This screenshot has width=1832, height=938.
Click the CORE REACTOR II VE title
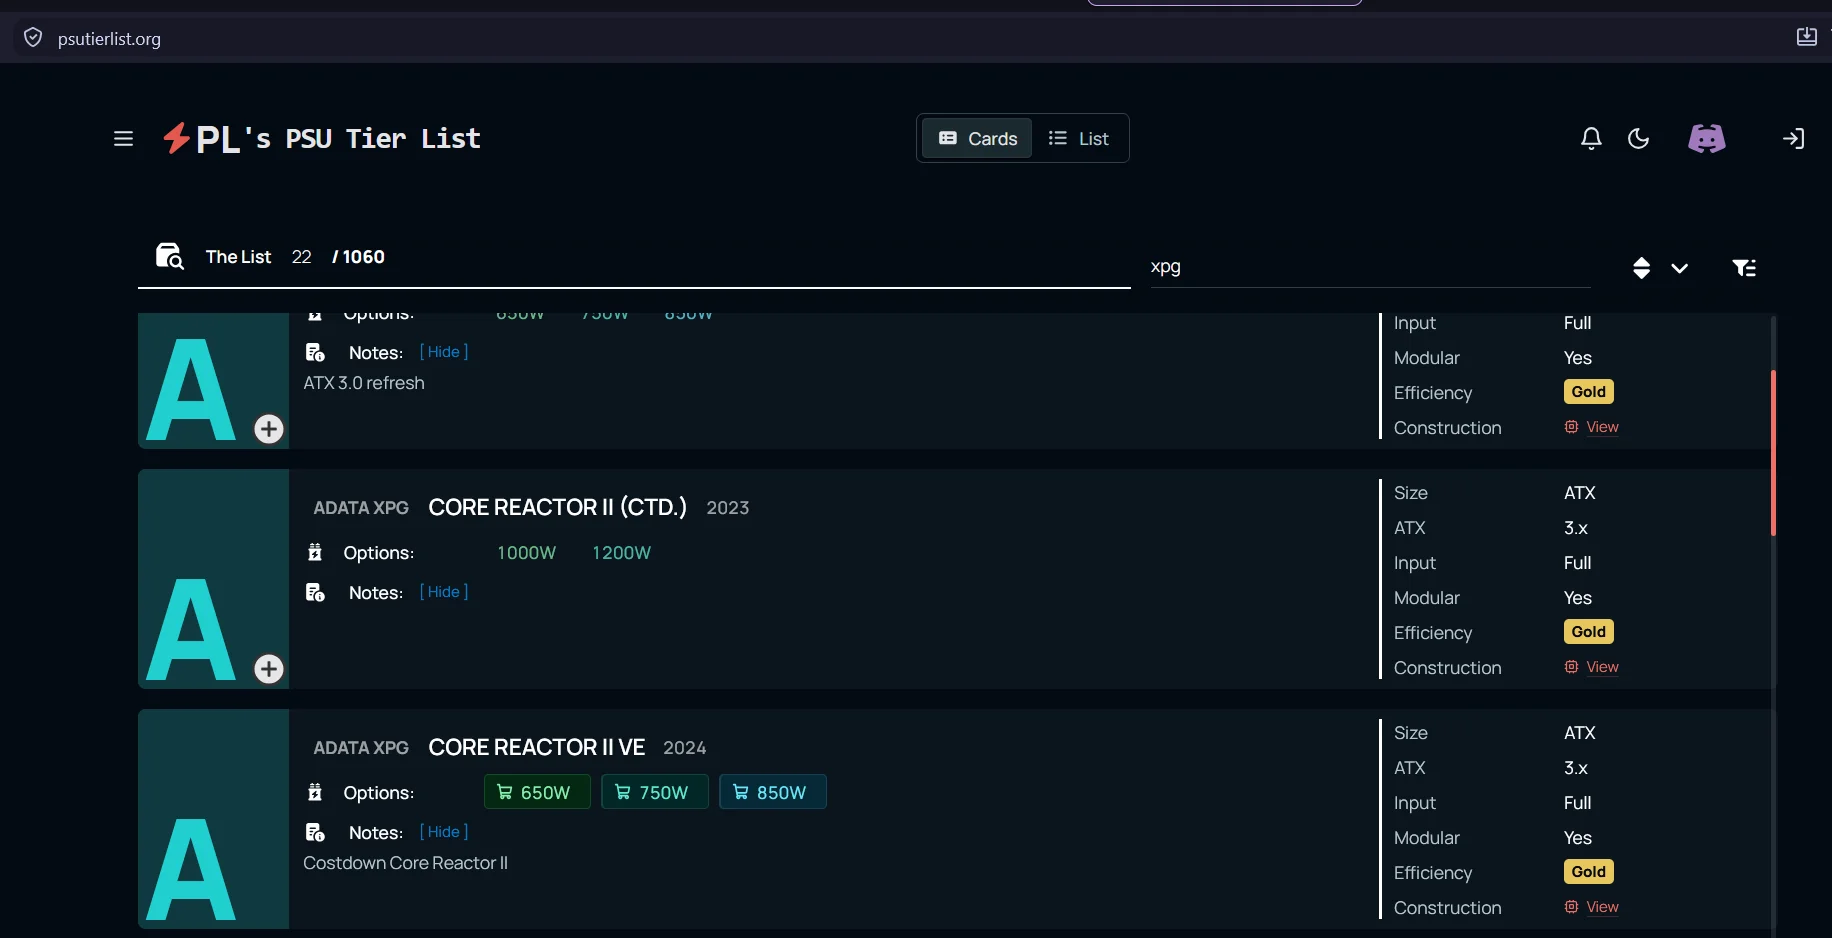(537, 747)
